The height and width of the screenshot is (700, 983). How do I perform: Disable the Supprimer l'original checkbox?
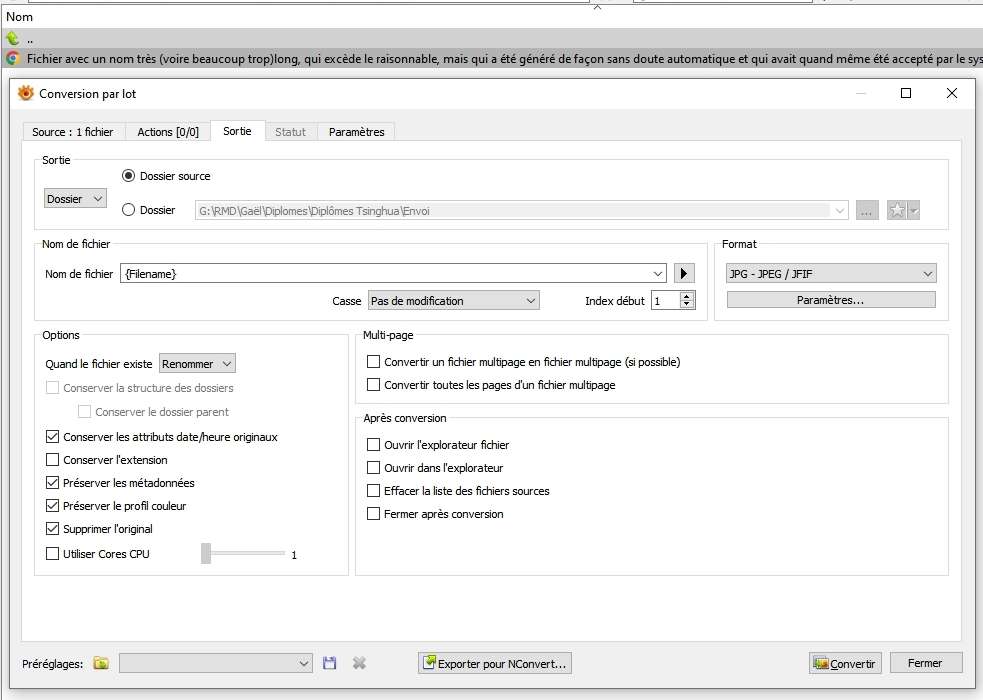pyautogui.click(x=53, y=529)
